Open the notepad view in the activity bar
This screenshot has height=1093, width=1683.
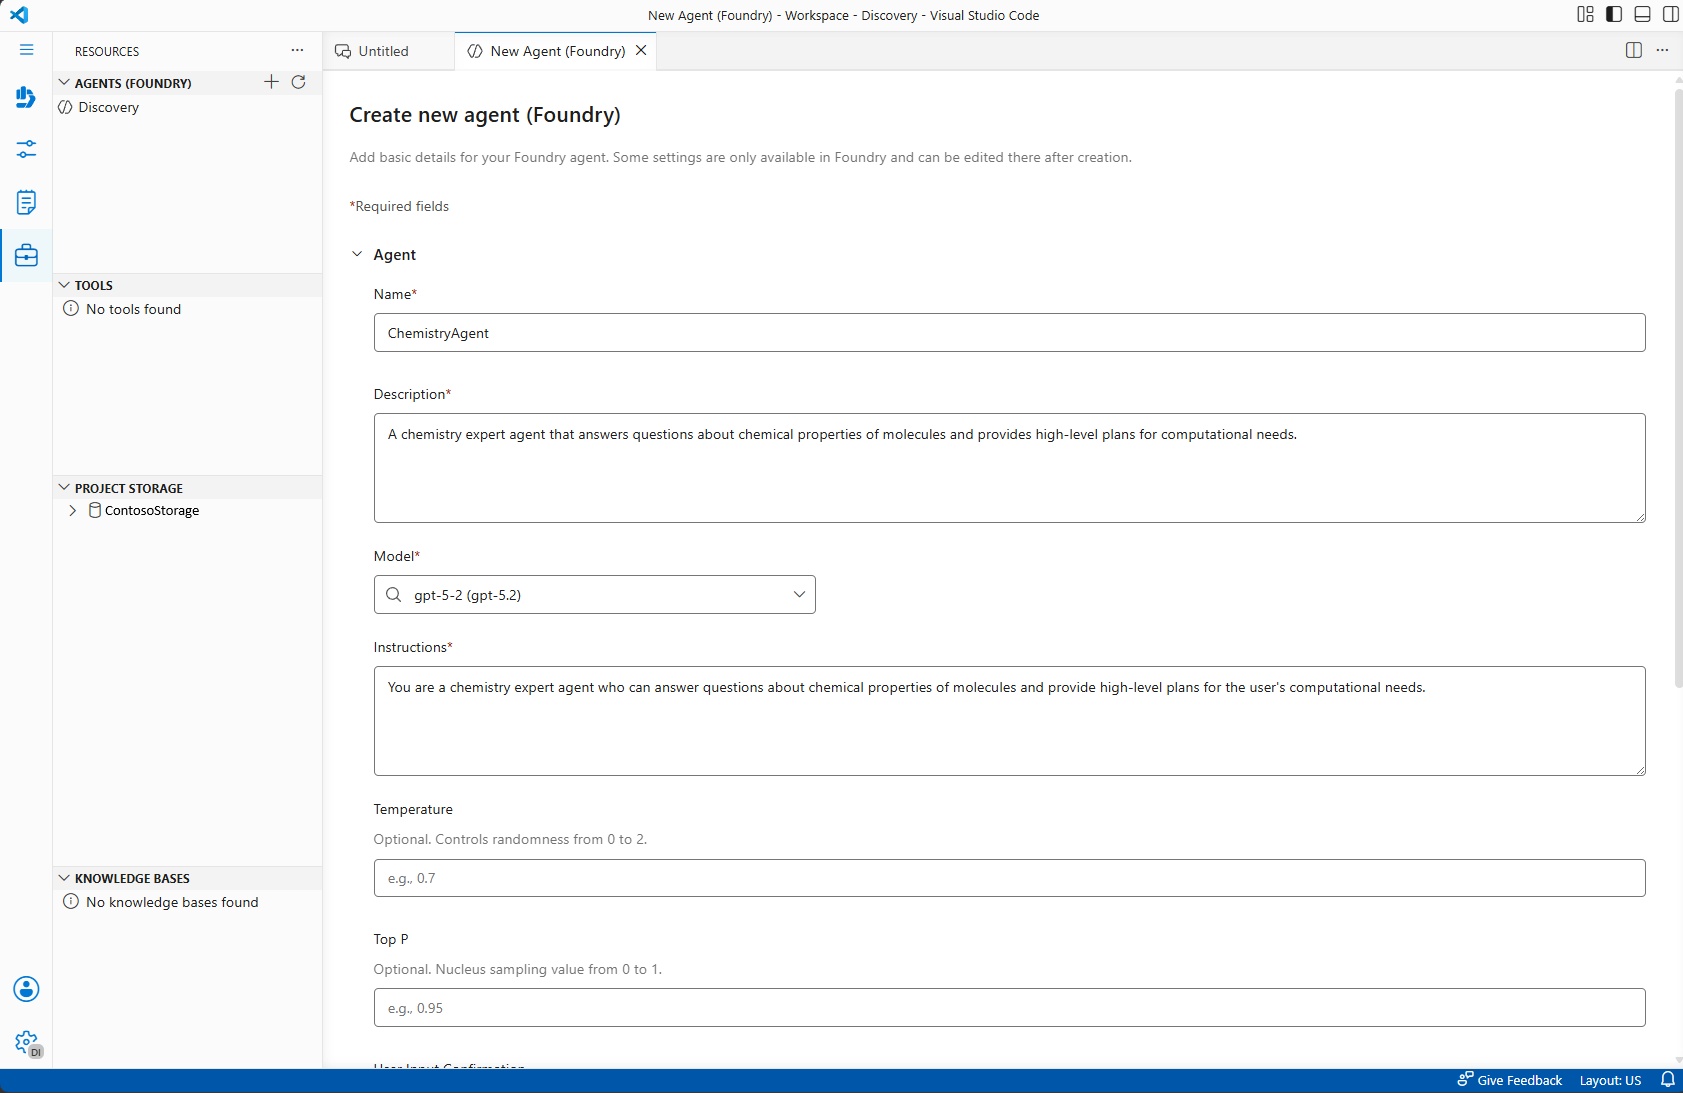26,203
